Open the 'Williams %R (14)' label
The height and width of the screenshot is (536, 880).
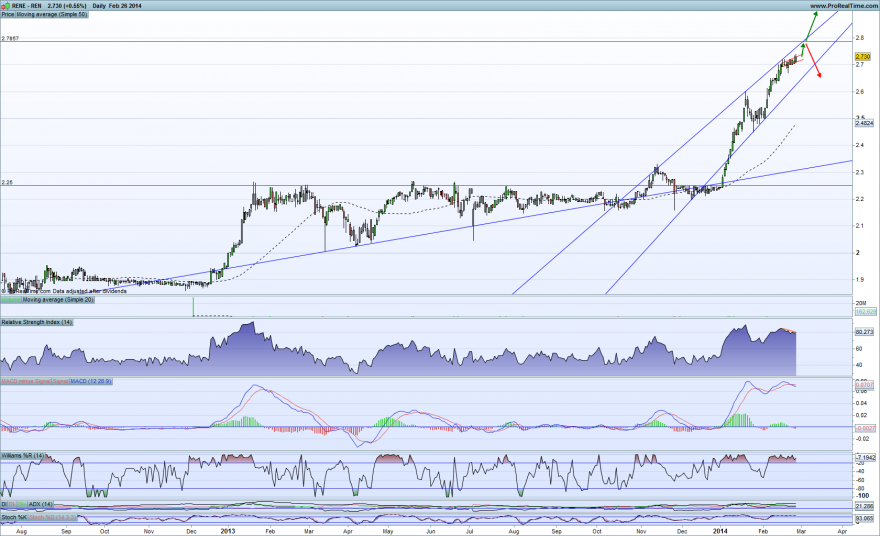(x=23, y=456)
